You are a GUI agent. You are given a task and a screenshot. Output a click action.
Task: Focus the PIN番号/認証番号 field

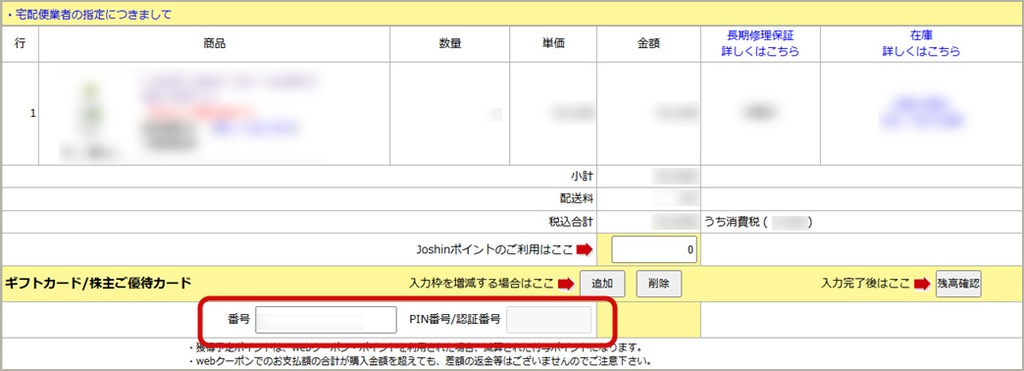point(549,319)
